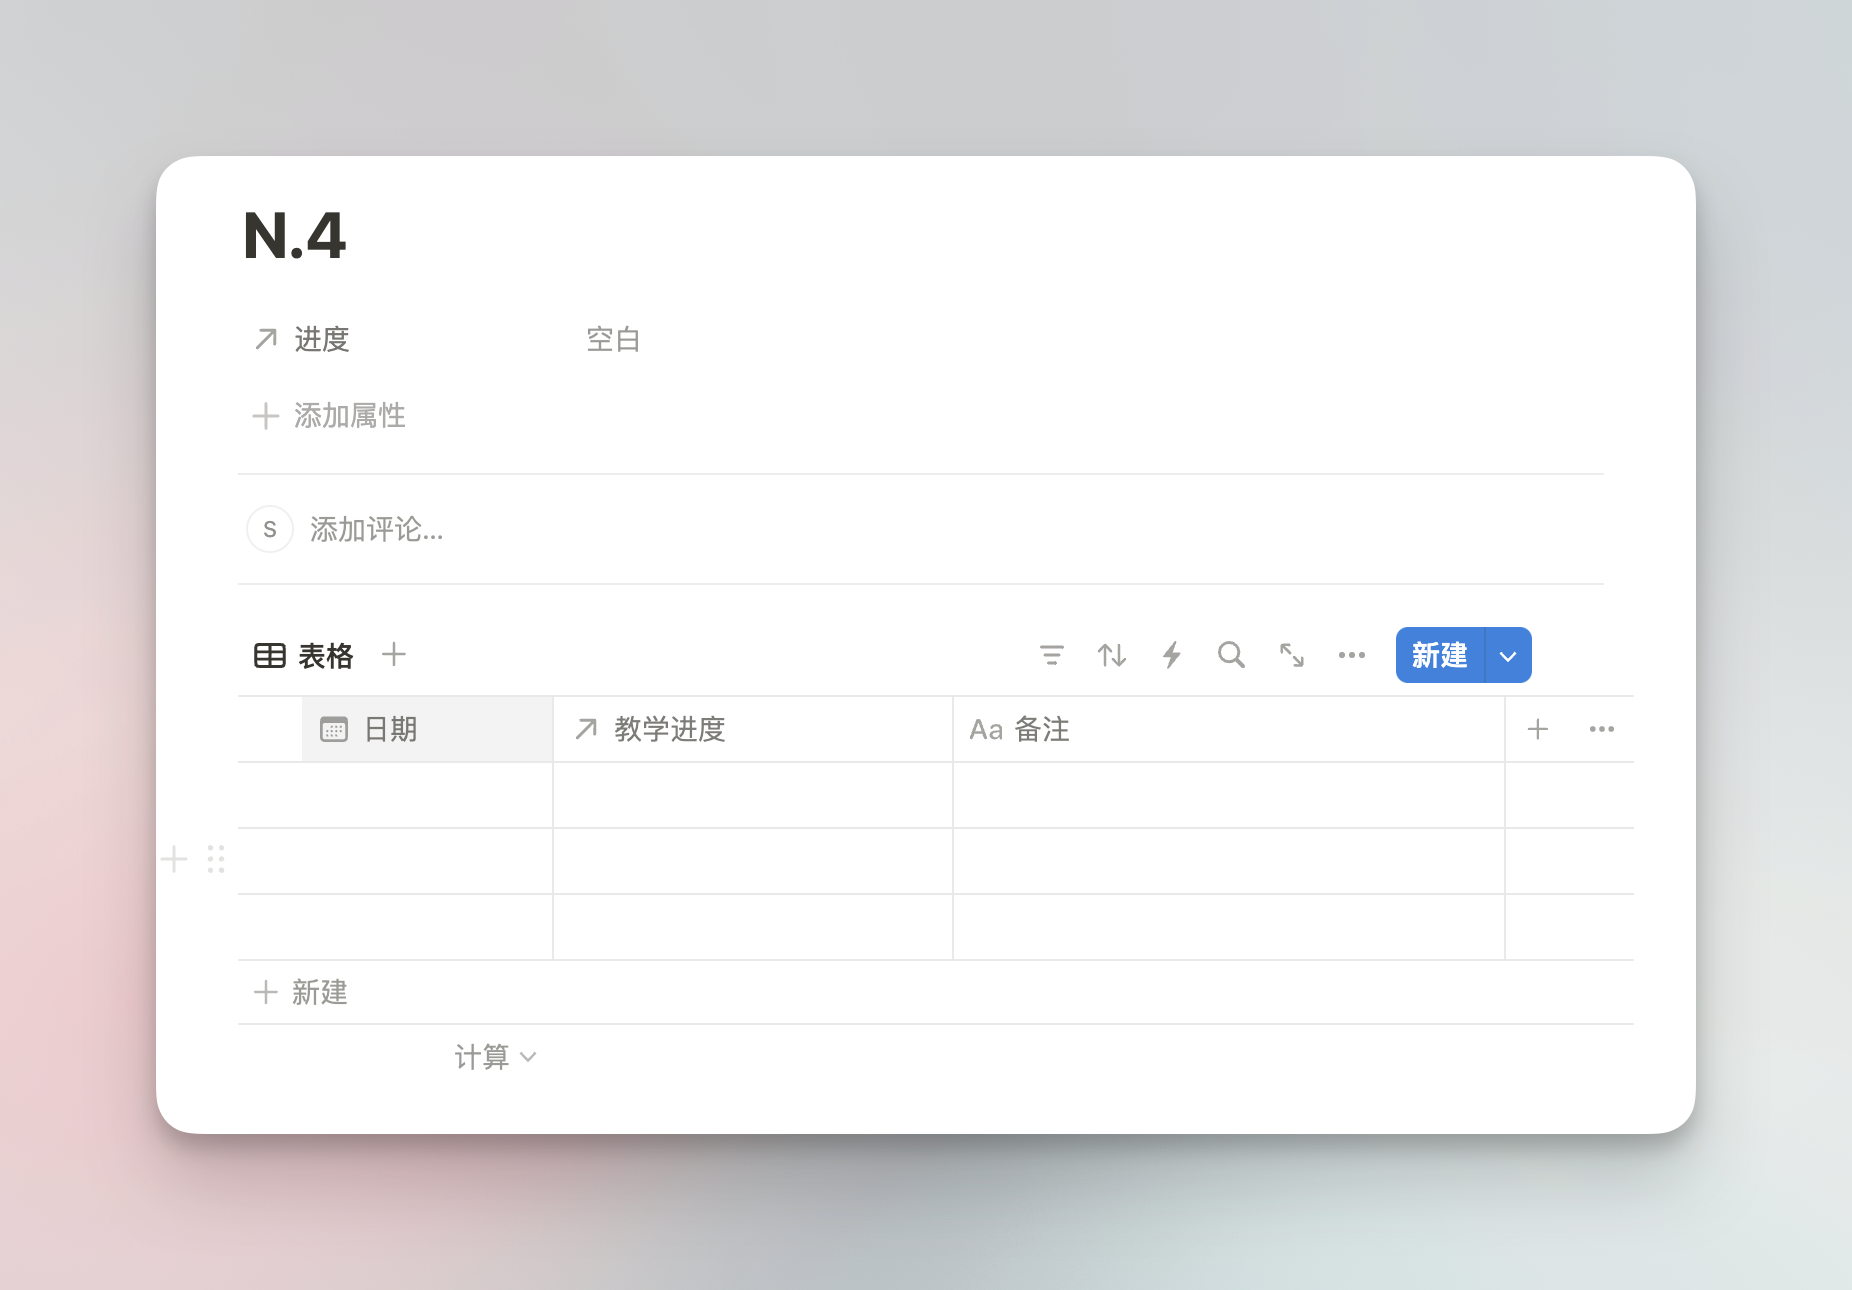Select the 表格 view tab
This screenshot has height=1290, width=1852.
coord(304,655)
